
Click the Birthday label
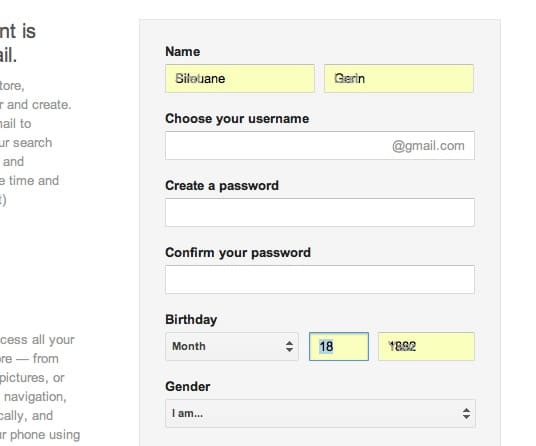191,320
